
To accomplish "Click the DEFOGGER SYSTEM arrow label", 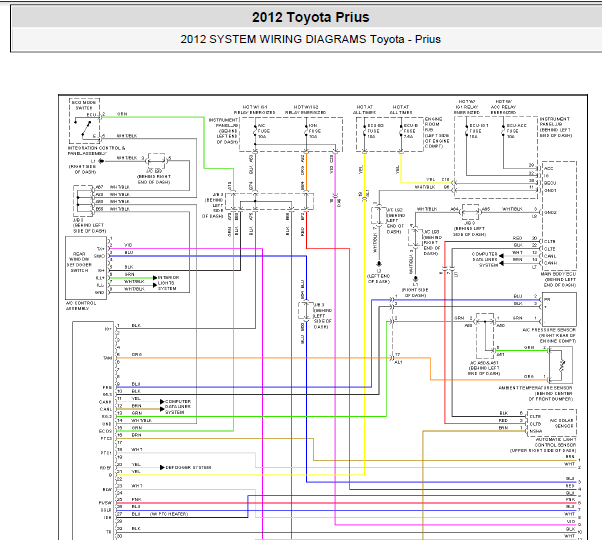I will click(x=188, y=467).
